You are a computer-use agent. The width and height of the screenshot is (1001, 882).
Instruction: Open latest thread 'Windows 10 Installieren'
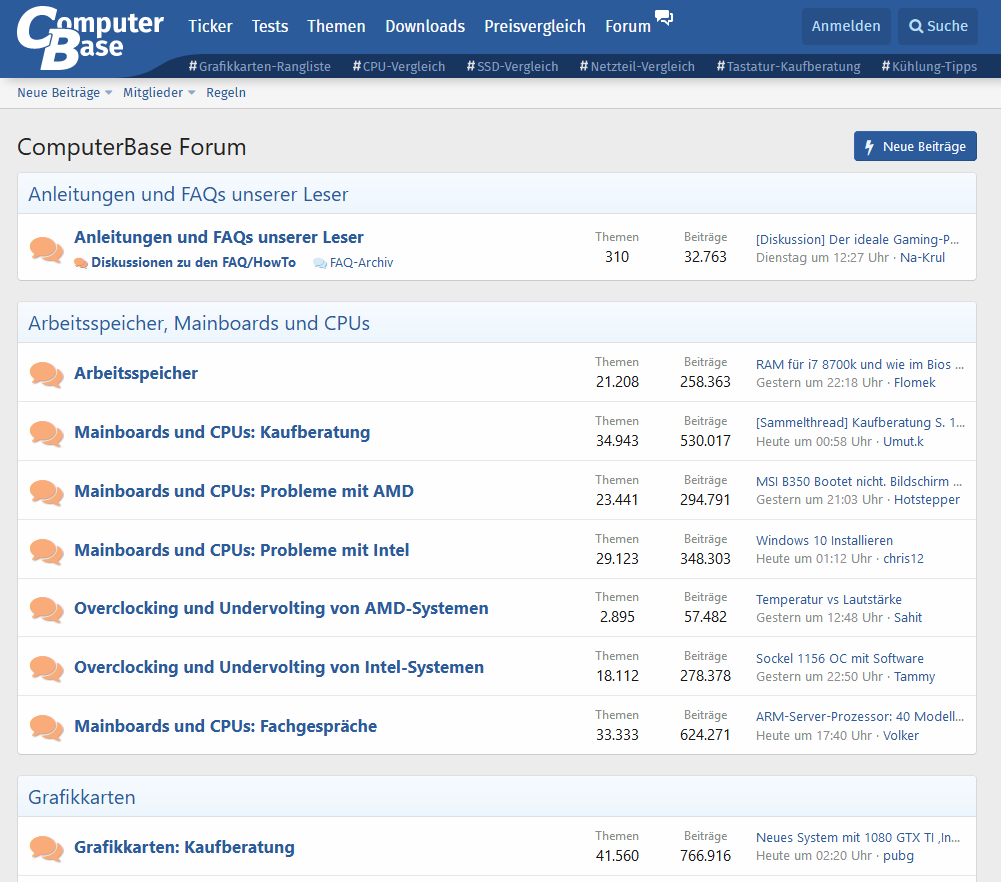pos(824,541)
